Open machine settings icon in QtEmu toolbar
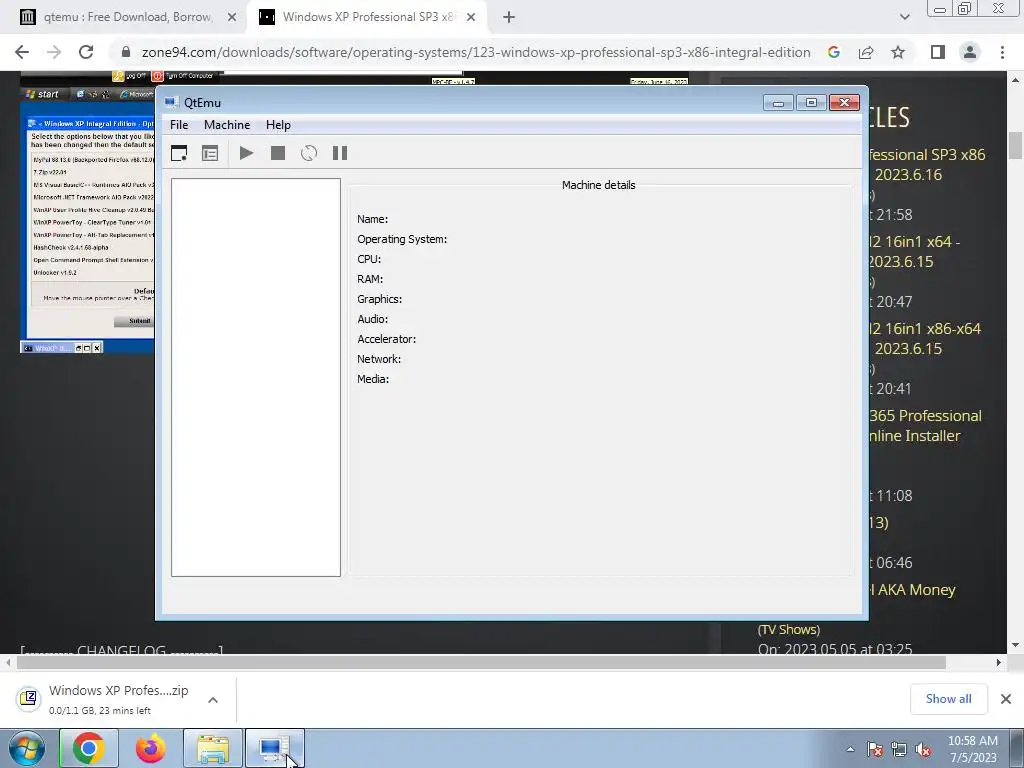 [x=210, y=153]
